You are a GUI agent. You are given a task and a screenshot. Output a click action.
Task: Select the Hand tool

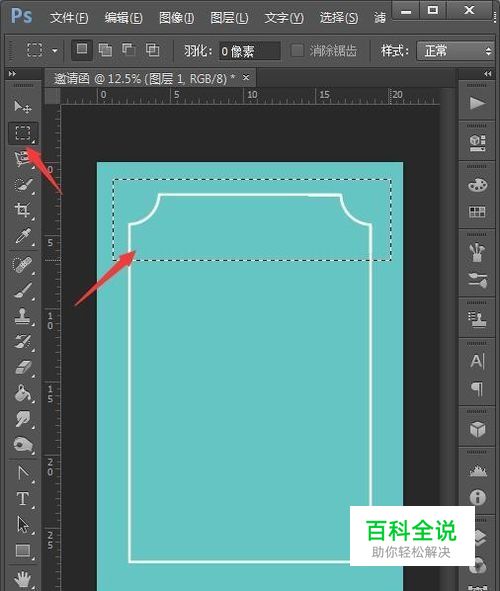tap(23, 579)
